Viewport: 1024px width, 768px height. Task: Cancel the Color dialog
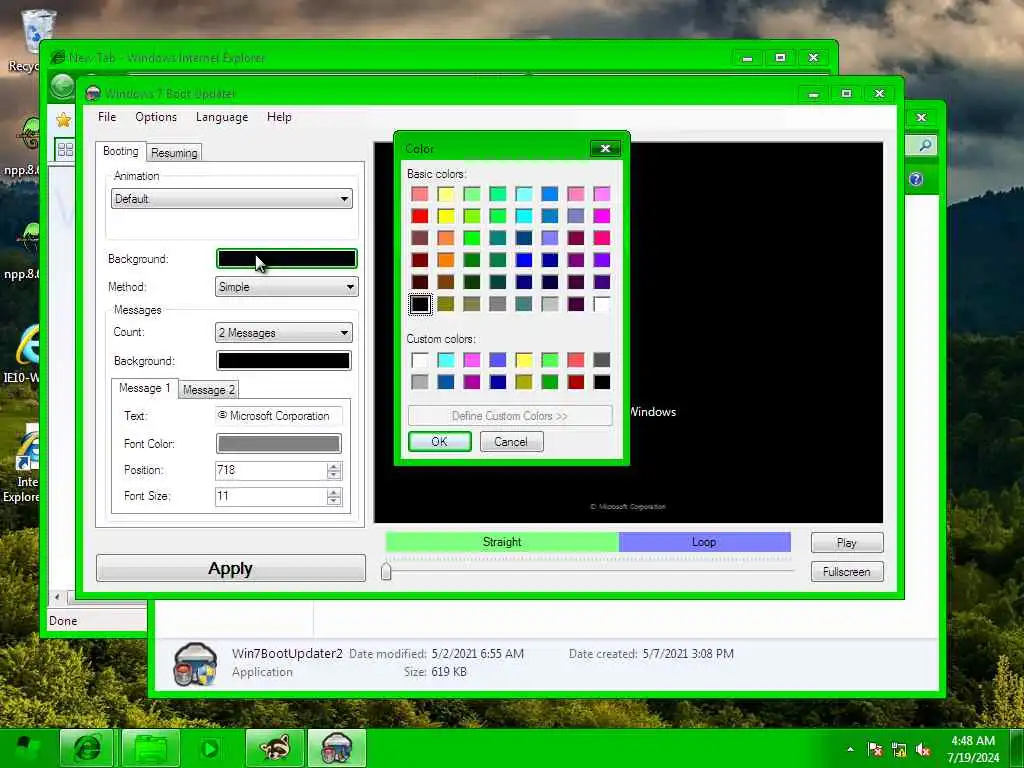tap(511, 442)
